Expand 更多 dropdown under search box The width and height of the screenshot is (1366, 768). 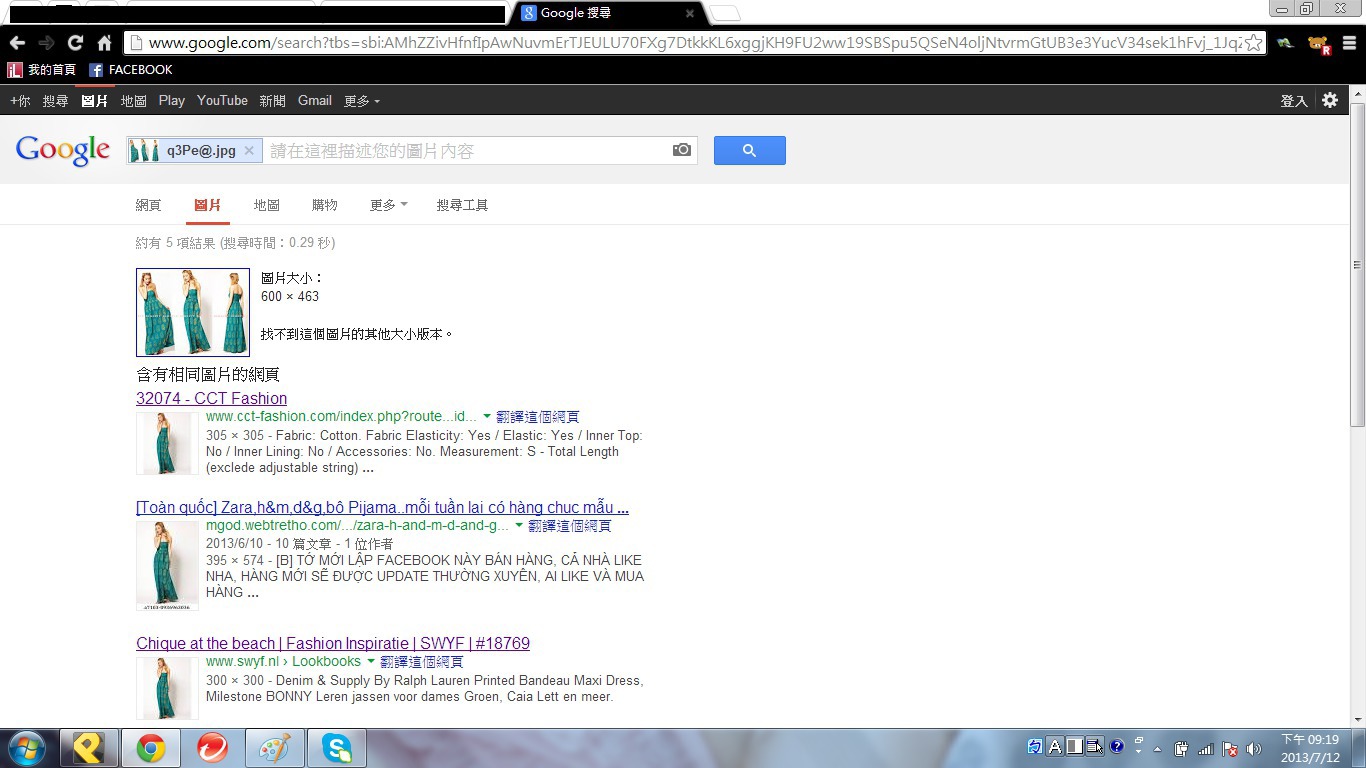click(389, 205)
